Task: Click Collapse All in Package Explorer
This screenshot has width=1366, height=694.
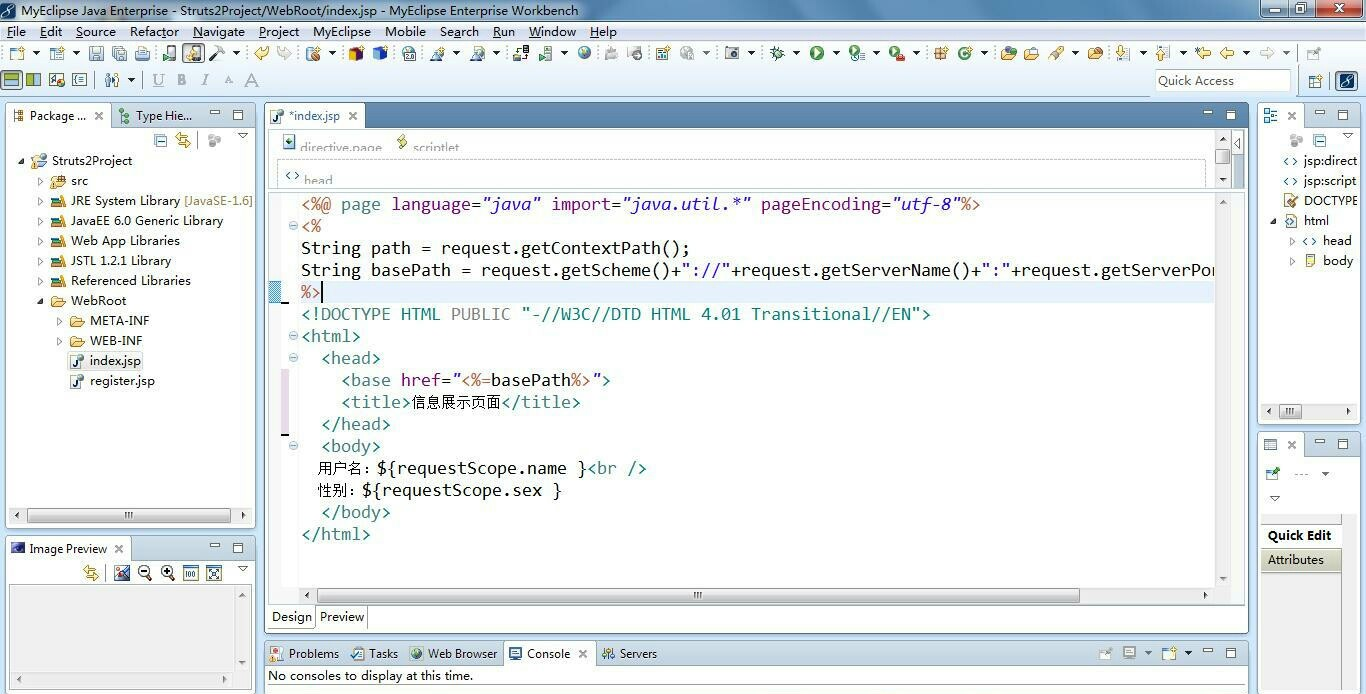Action: coord(160,140)
